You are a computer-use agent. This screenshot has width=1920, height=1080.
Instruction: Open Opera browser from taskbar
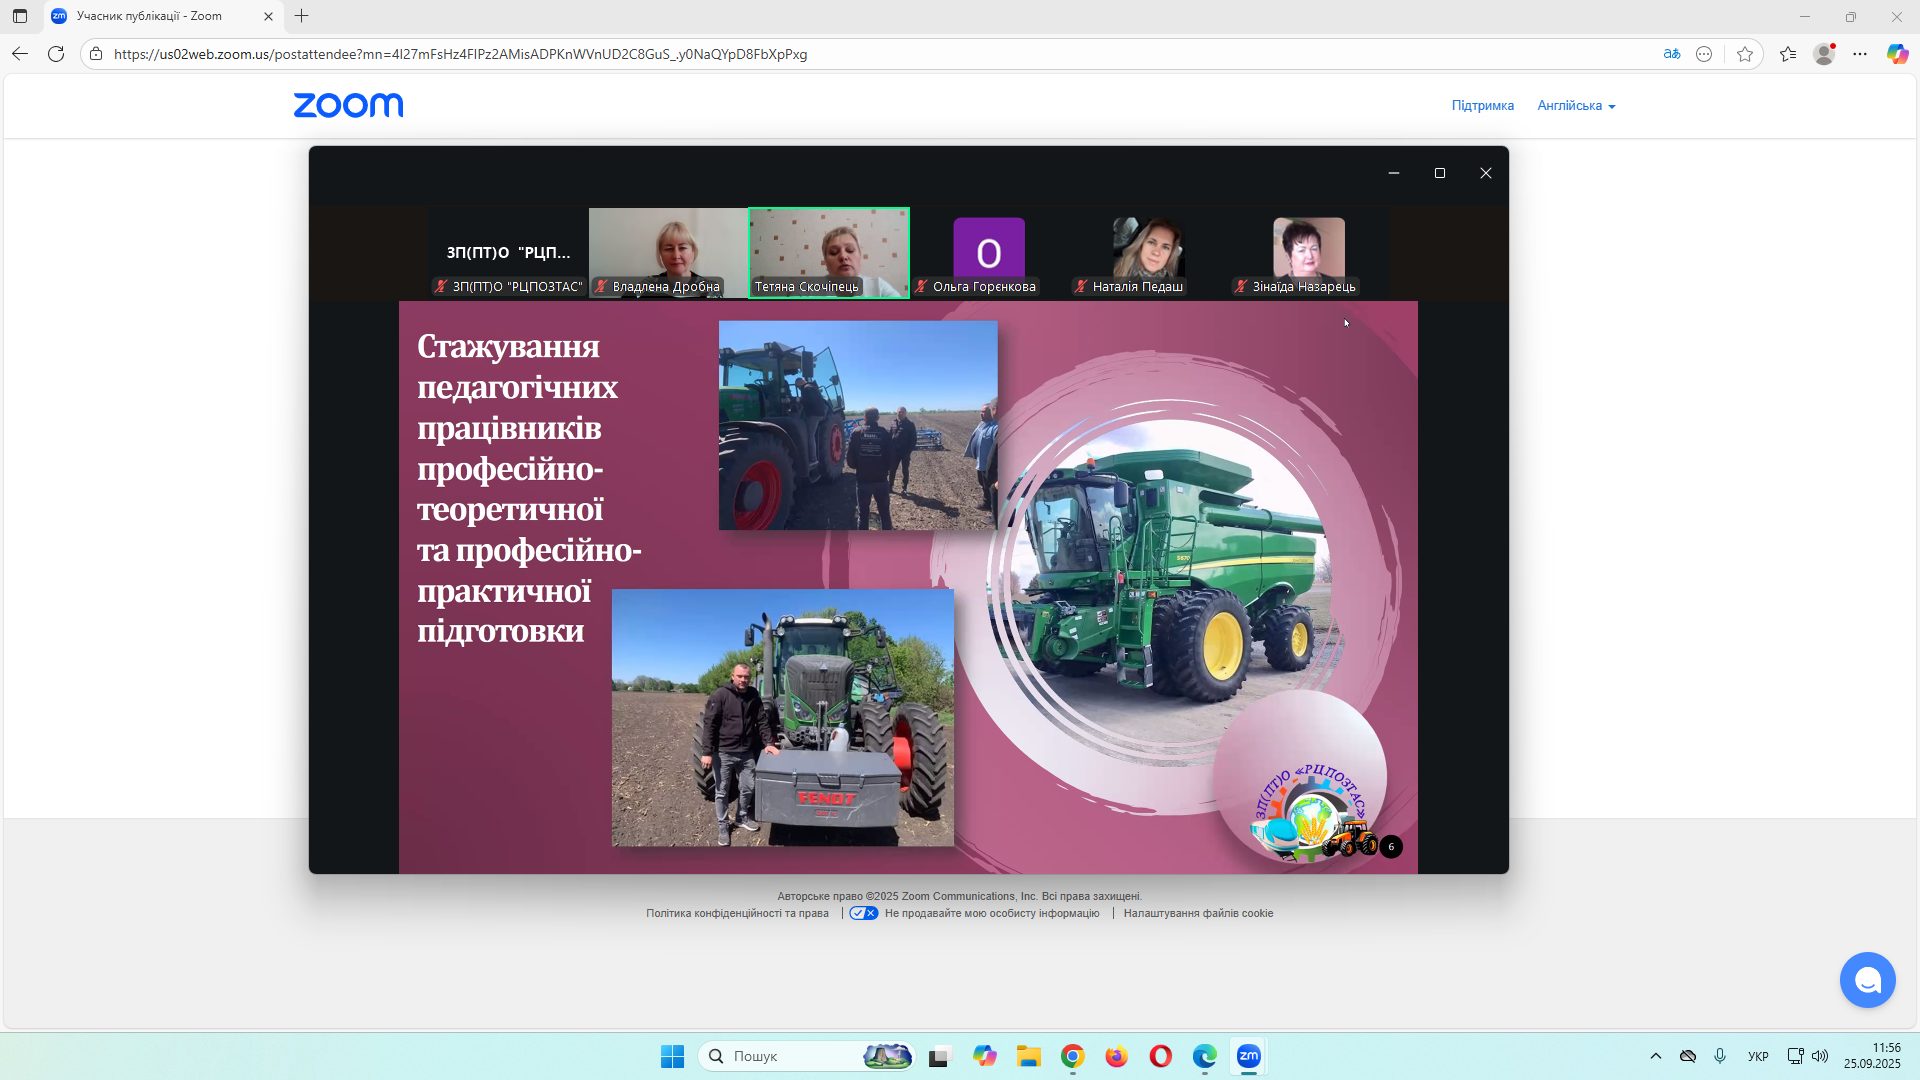pyautogui.click(x=1160, y=1056)
